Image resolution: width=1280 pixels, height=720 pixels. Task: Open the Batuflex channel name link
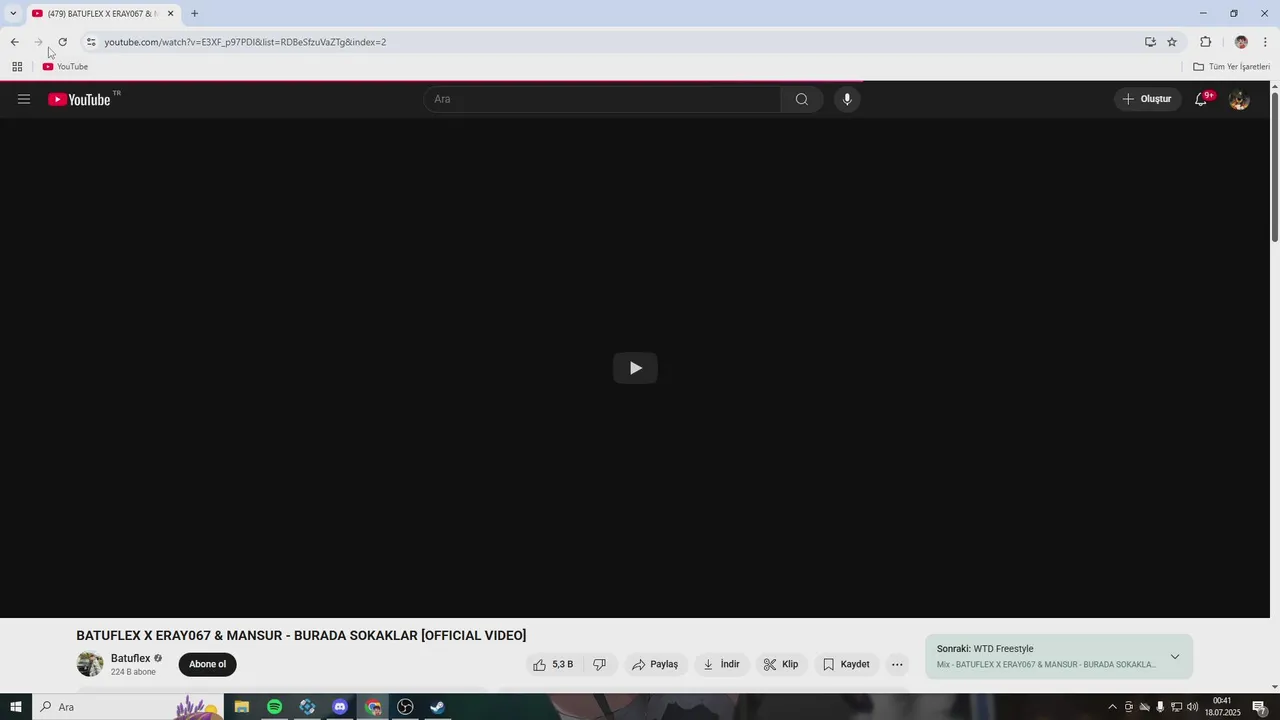[x=131, y=658]
